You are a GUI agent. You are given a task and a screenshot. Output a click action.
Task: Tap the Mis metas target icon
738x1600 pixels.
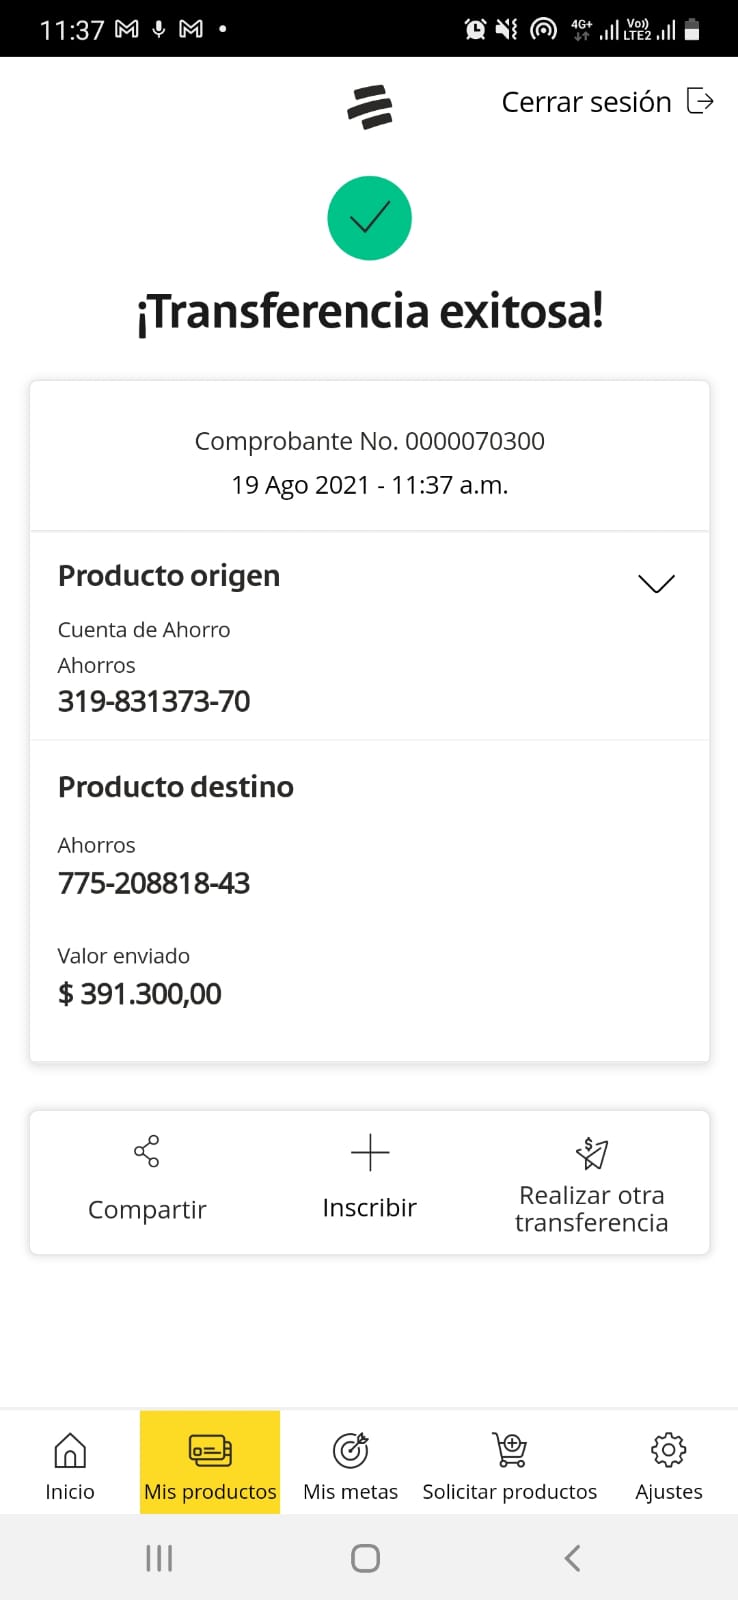pos(350,1450)
